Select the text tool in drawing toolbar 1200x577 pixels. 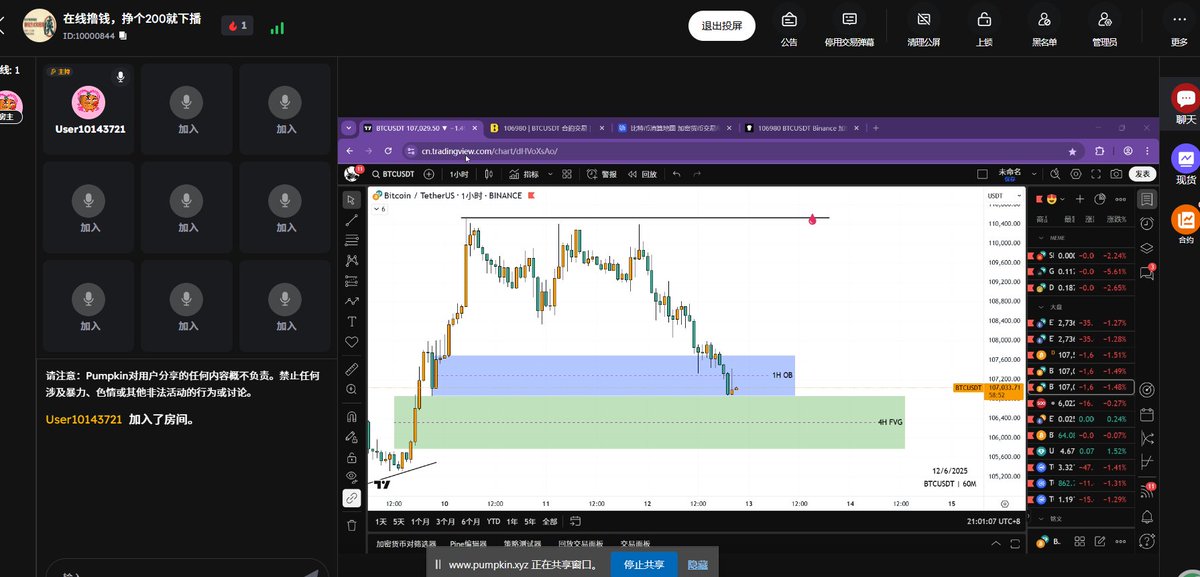[x=351, y=321]
